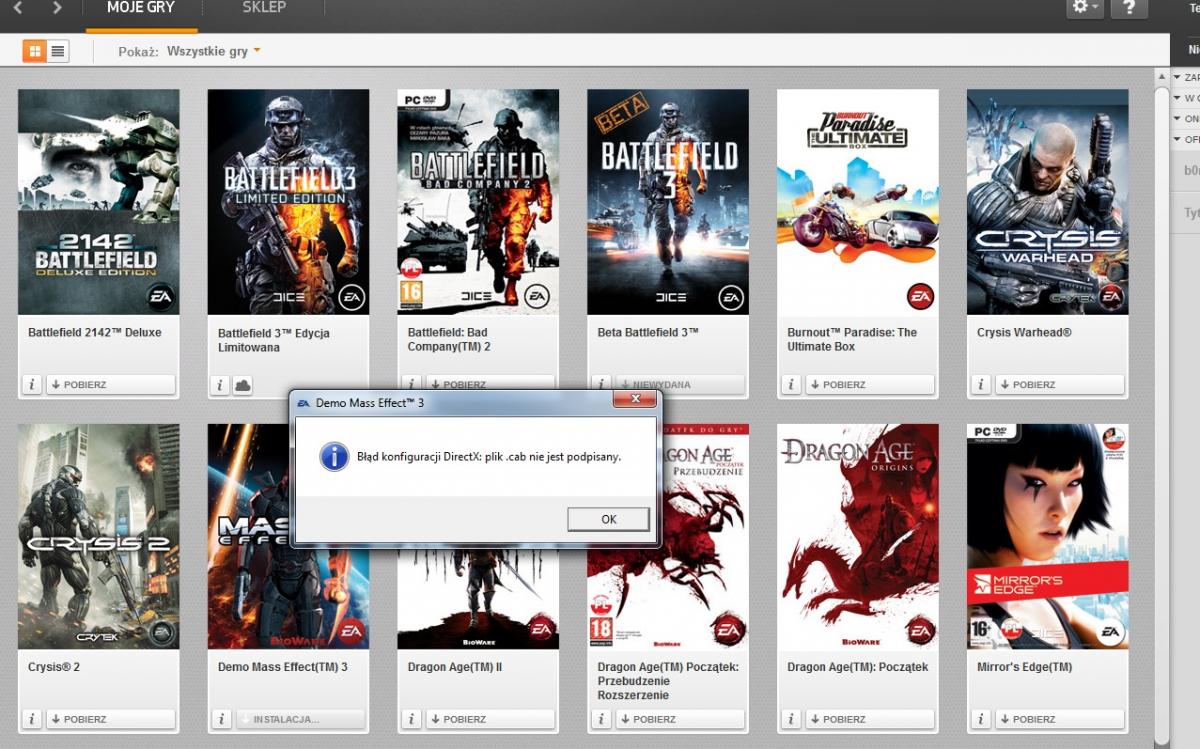
Task: Go back with the left arrow
Action: 18,8
